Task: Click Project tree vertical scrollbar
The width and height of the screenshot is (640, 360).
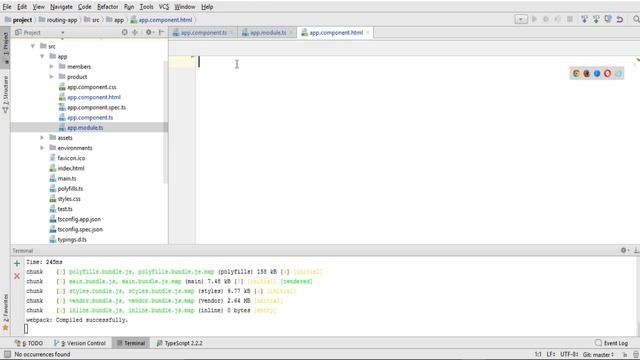Action: [x=165, y=122]
